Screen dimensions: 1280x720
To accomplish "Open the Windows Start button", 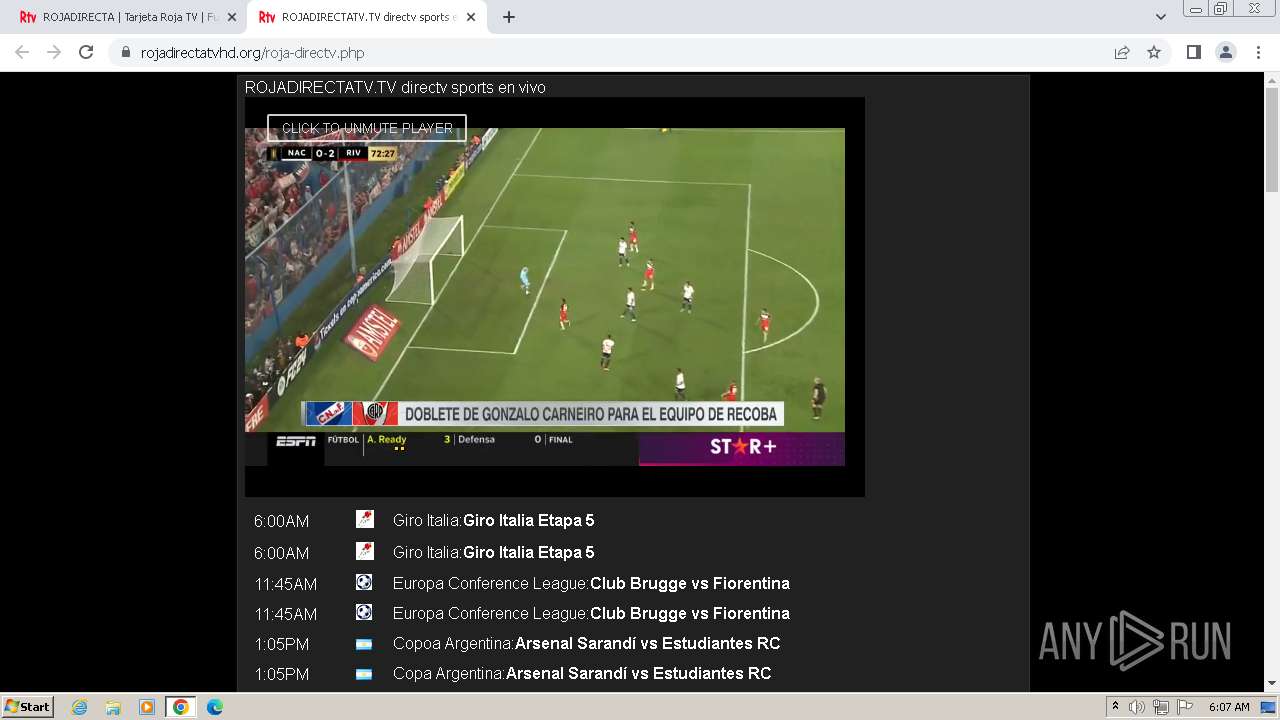I will pyautogui.click(x=27, y=706).
